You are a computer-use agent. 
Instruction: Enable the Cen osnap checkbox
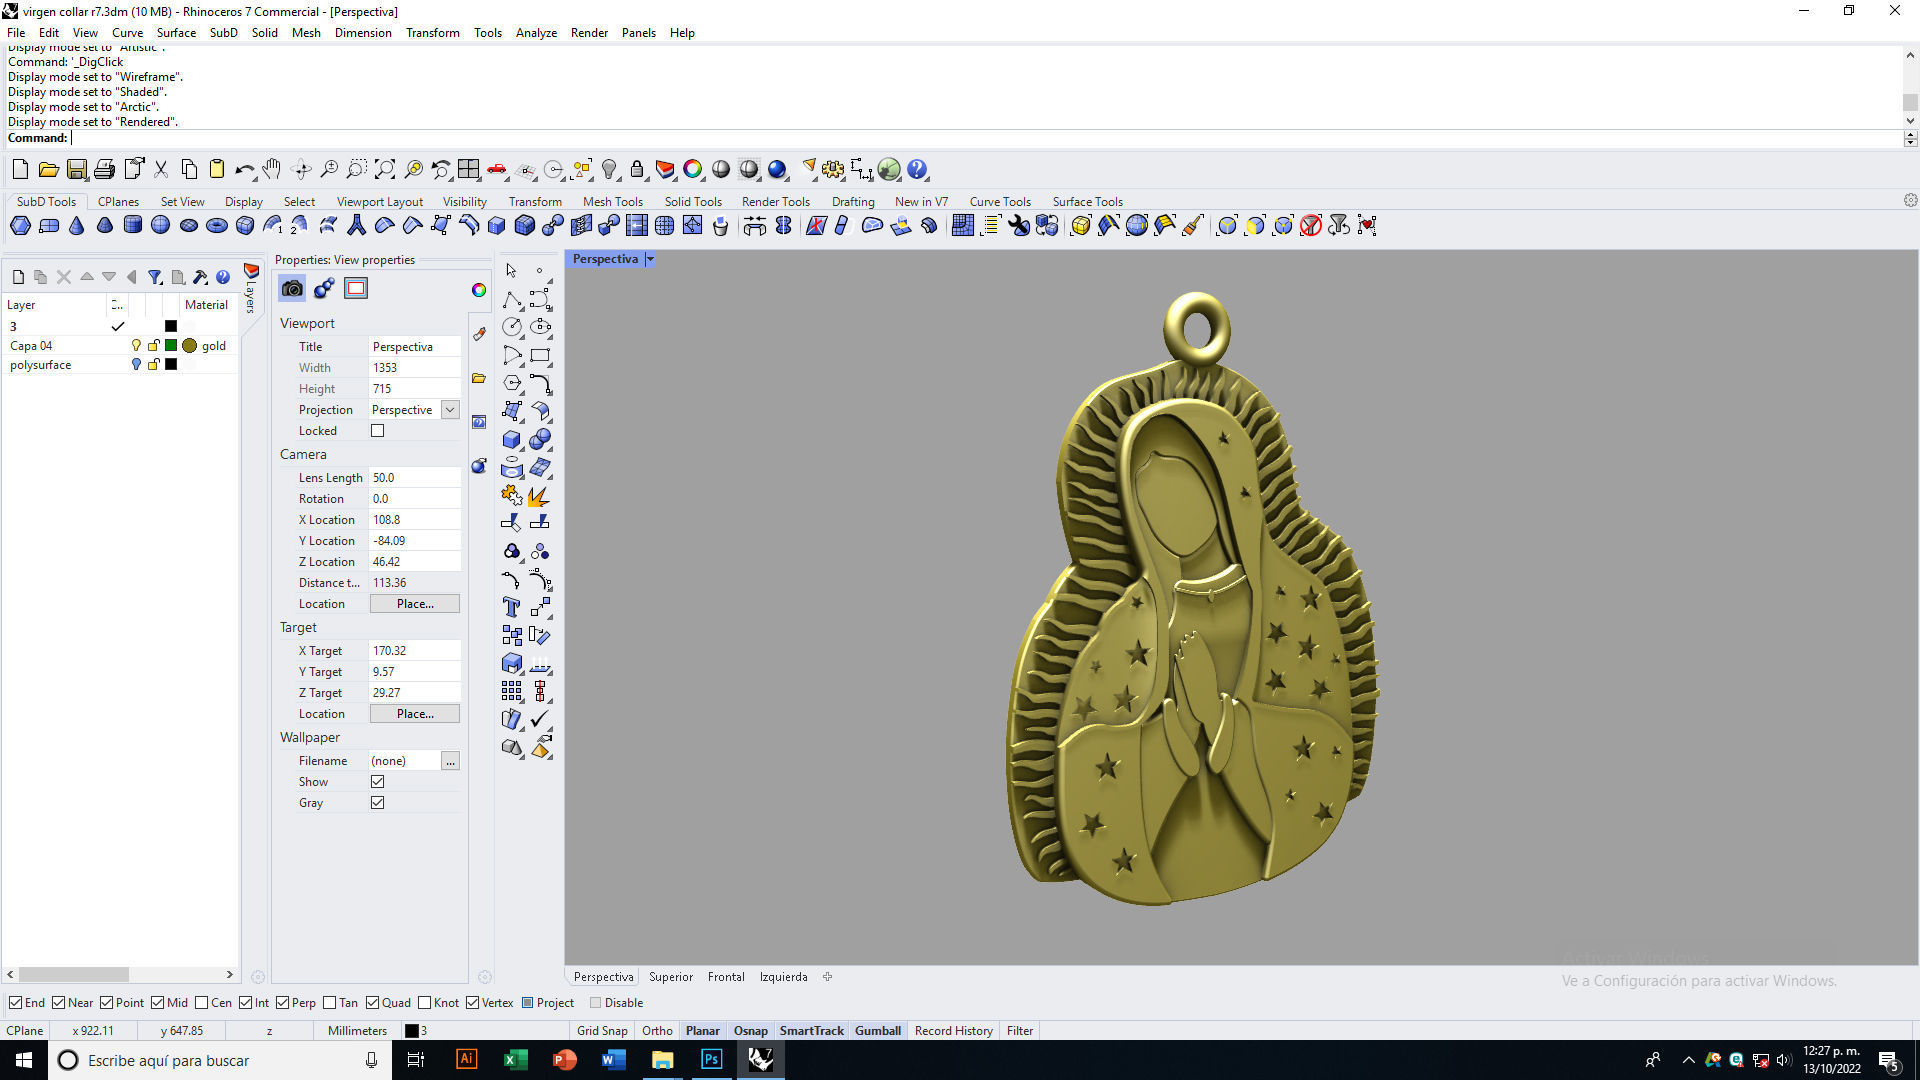click(202, 1003)
